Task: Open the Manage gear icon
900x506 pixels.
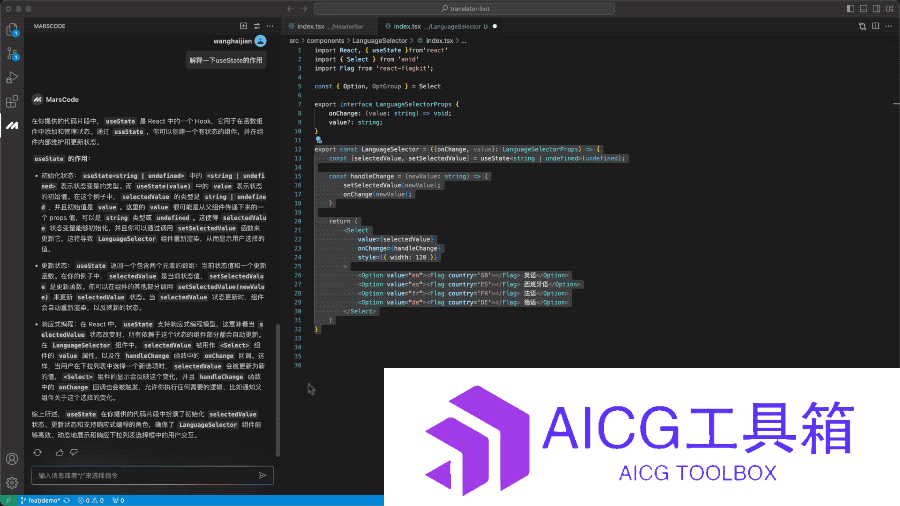Action: pyautogui.click(x=12, y=483)
